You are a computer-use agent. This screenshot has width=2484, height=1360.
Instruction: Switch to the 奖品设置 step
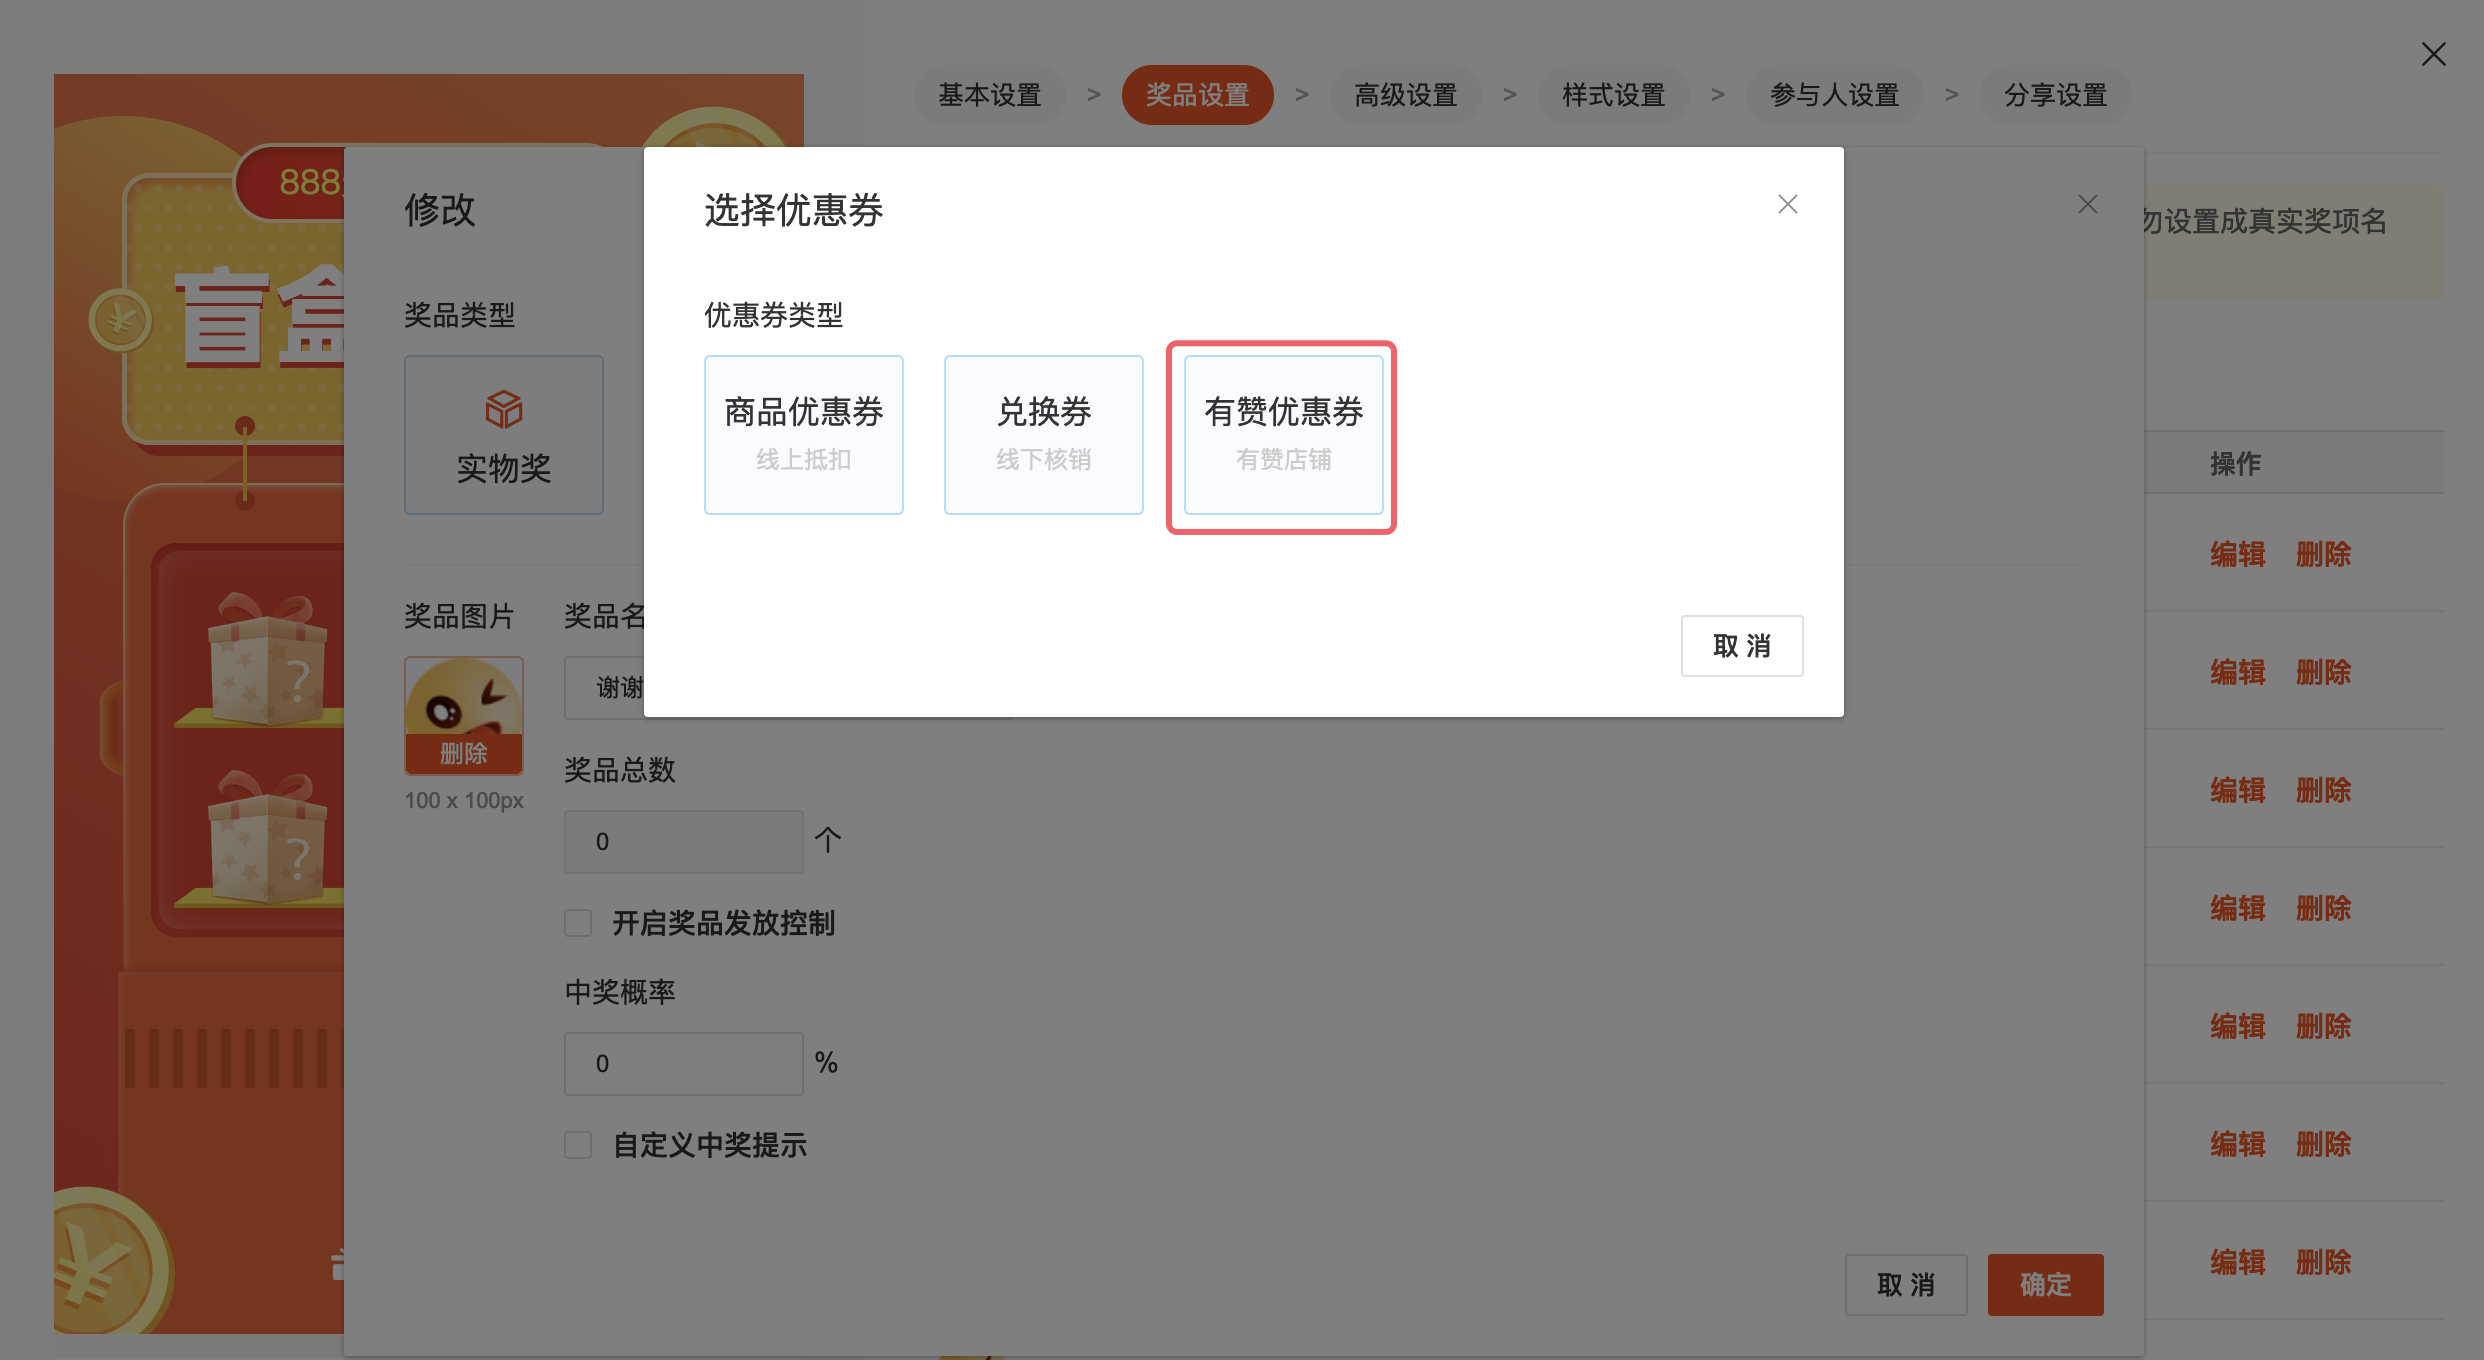point(1197,95)
